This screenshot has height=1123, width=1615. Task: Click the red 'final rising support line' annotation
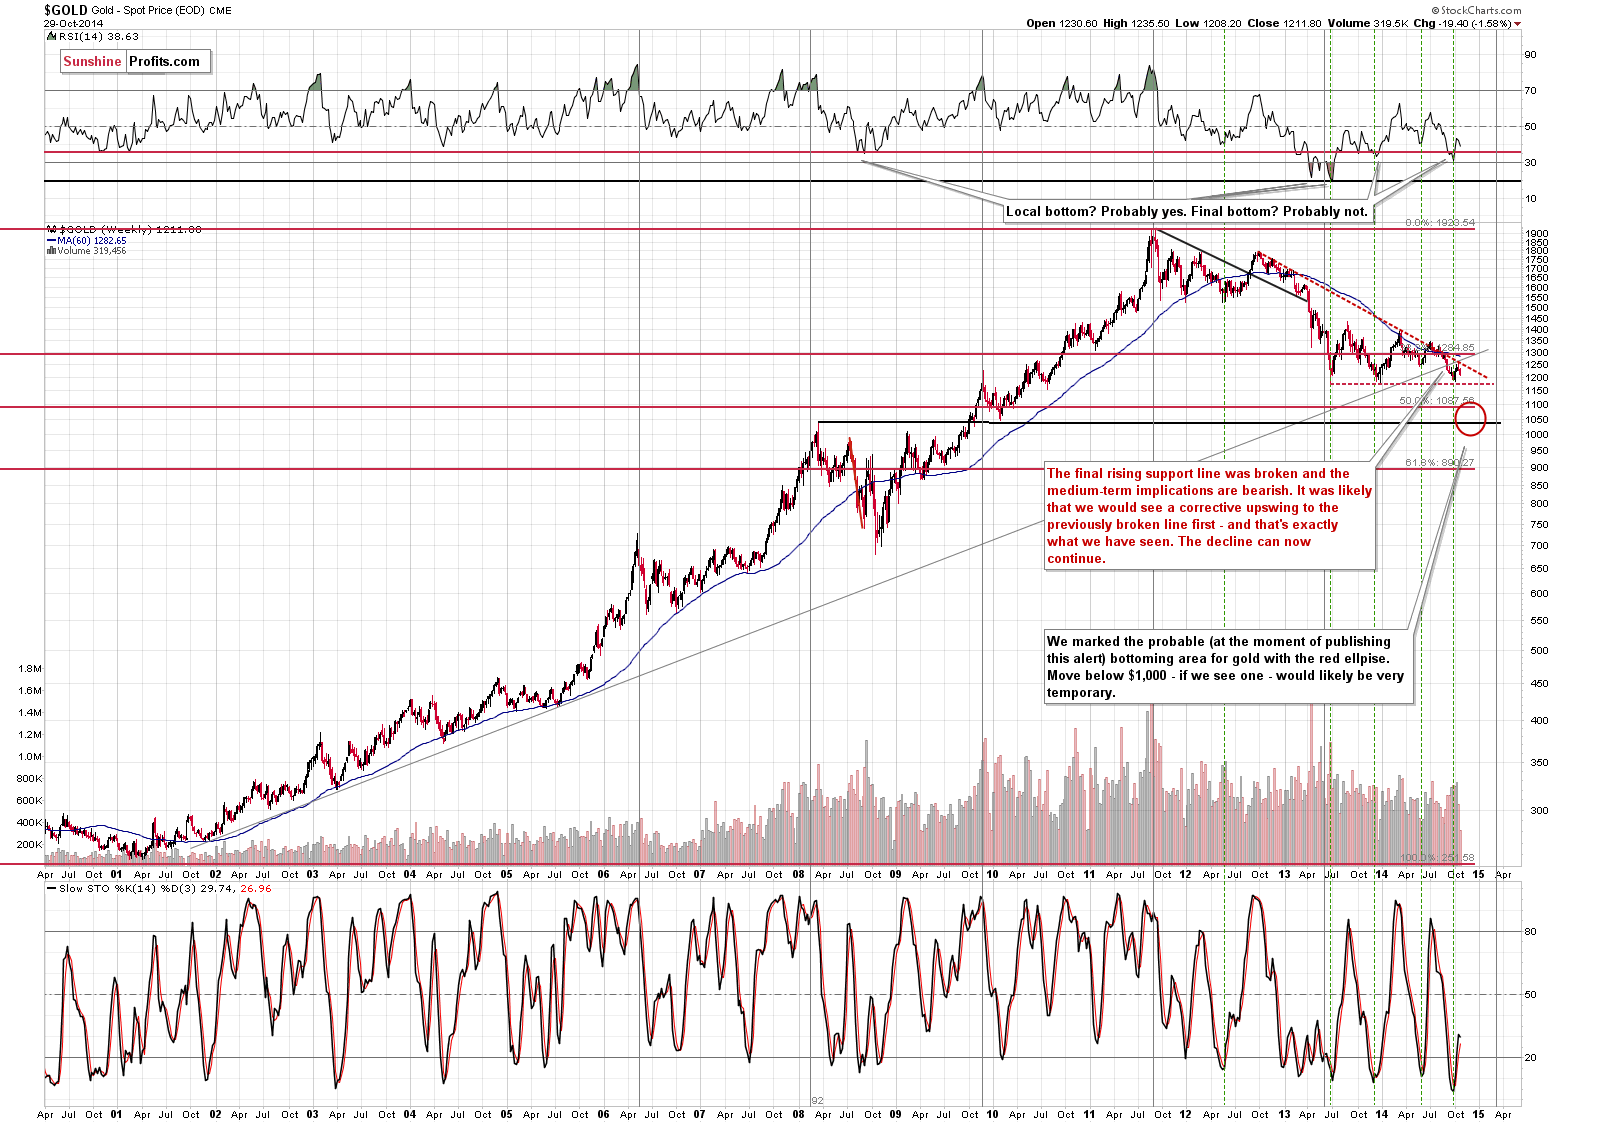point(1209,516)
